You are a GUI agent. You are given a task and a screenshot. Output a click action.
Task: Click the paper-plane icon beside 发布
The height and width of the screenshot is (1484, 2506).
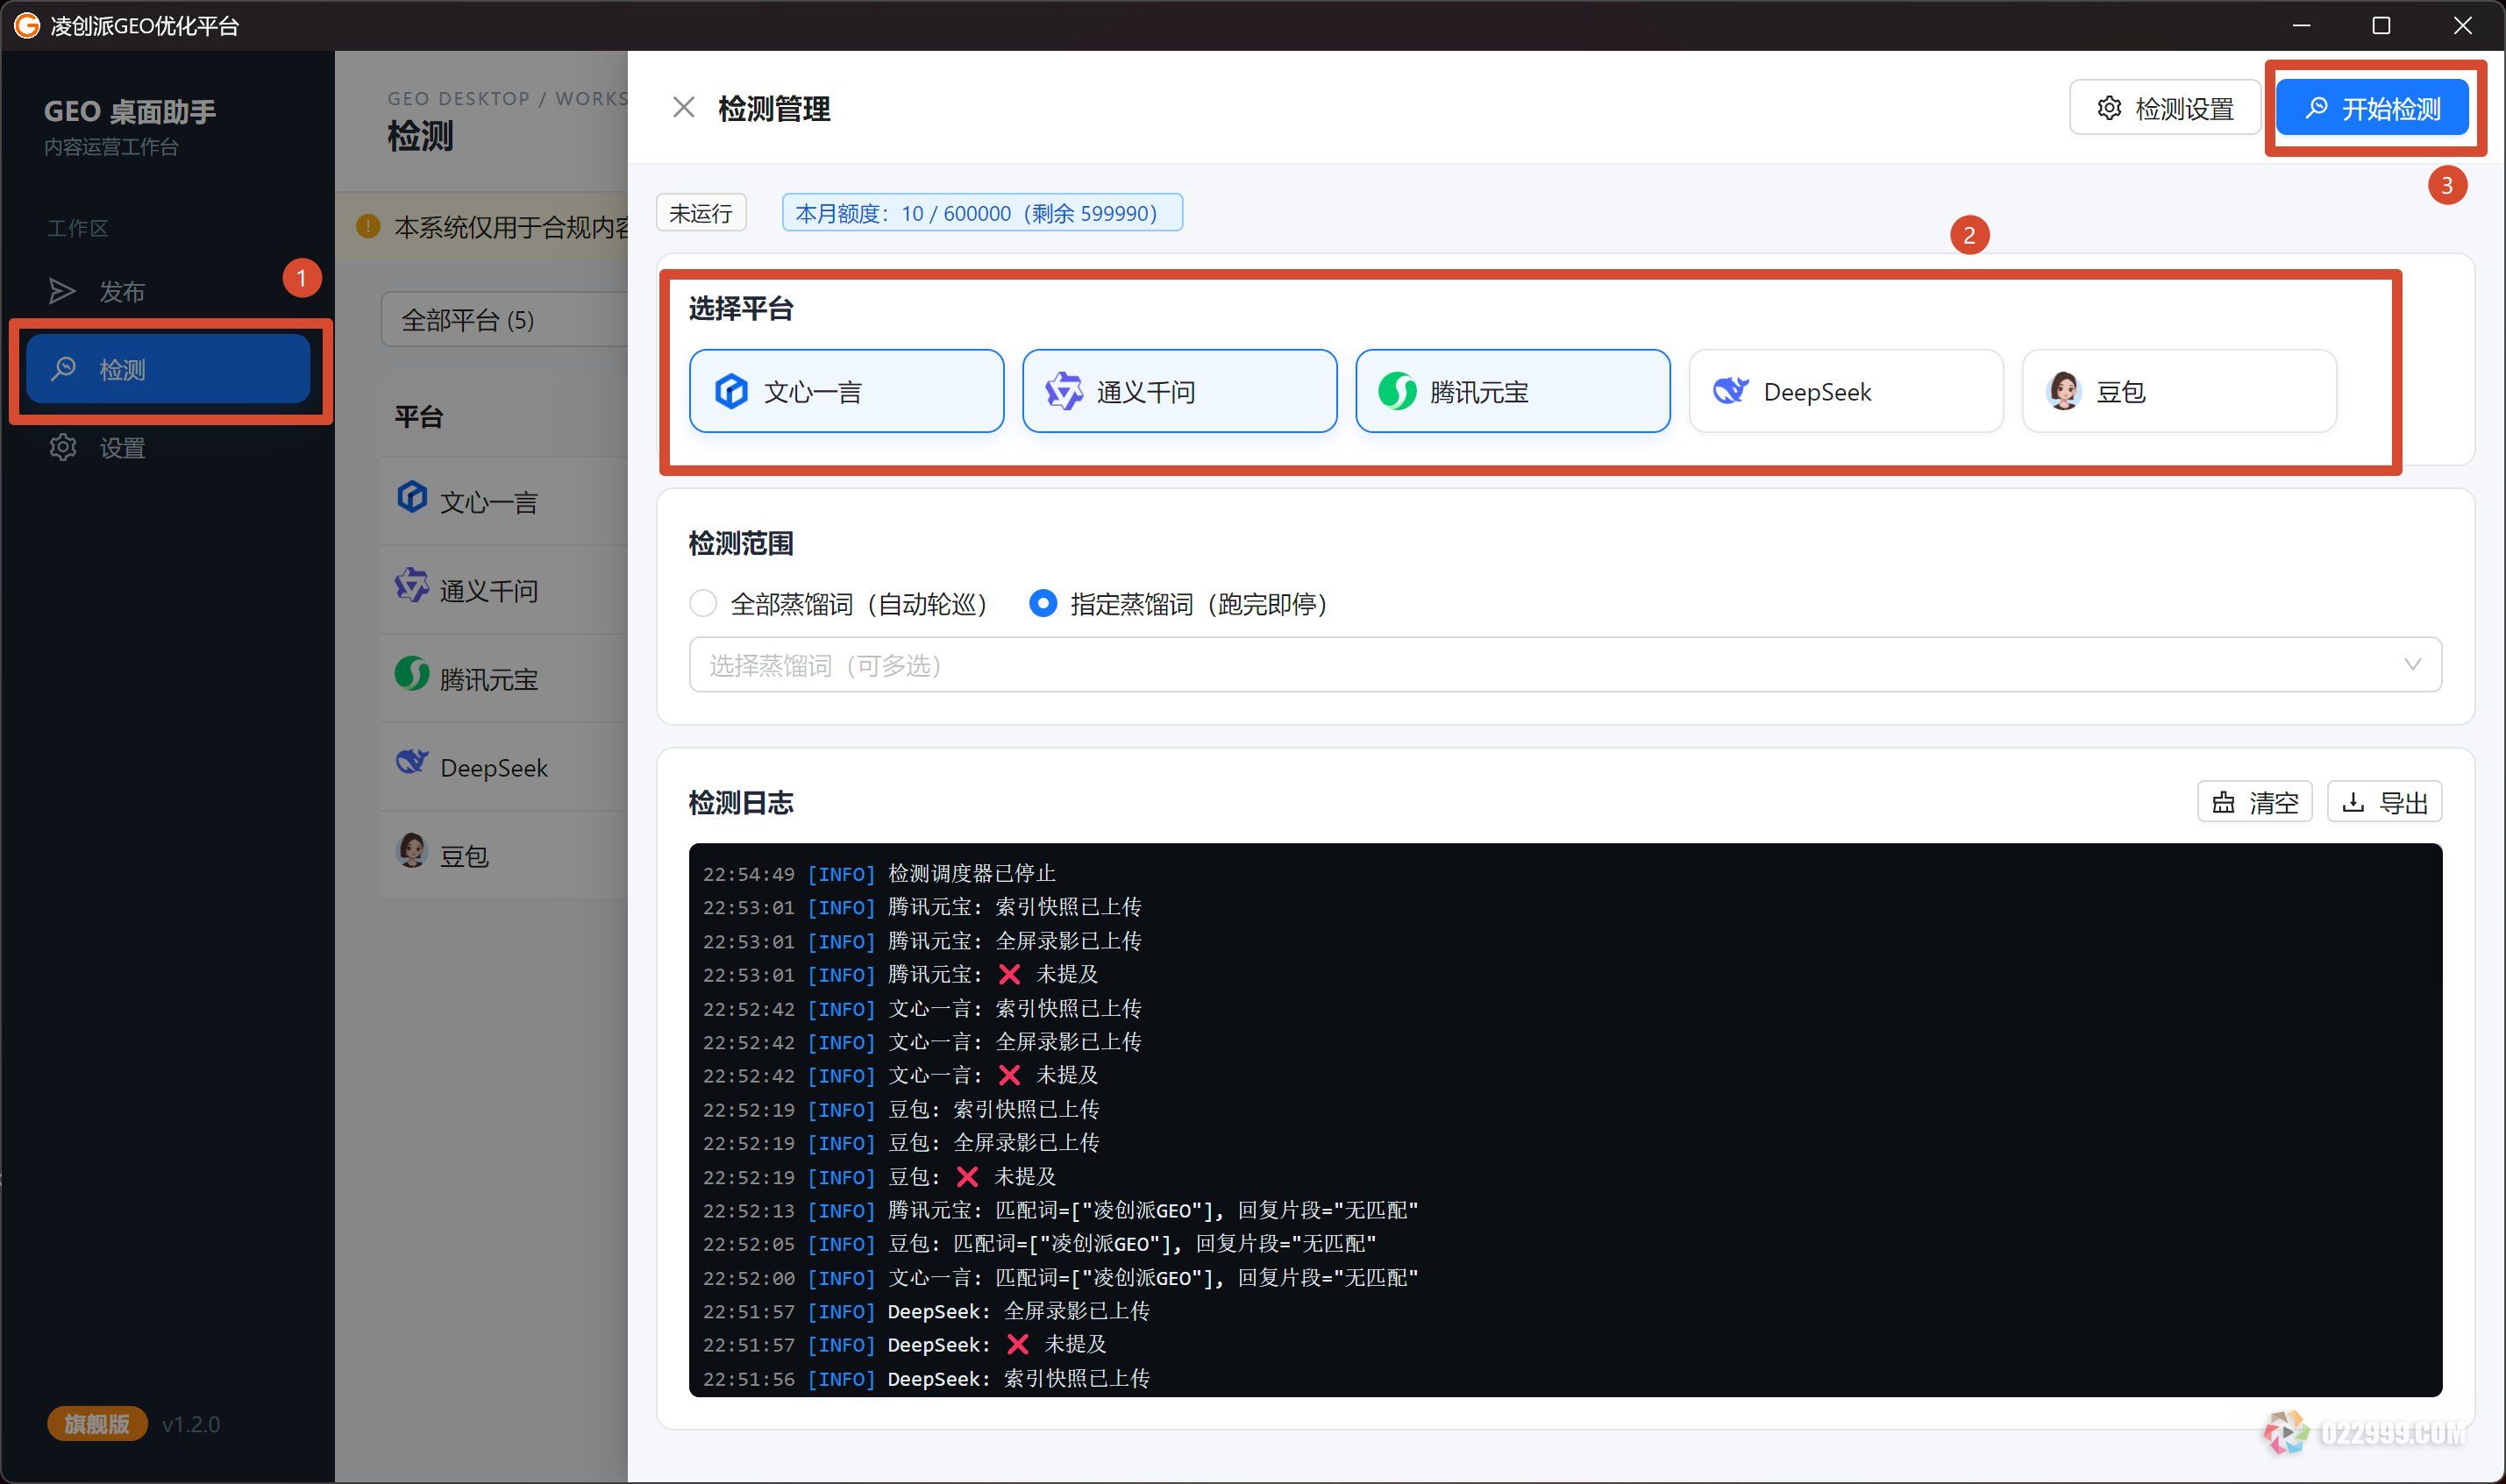point(62,291)
